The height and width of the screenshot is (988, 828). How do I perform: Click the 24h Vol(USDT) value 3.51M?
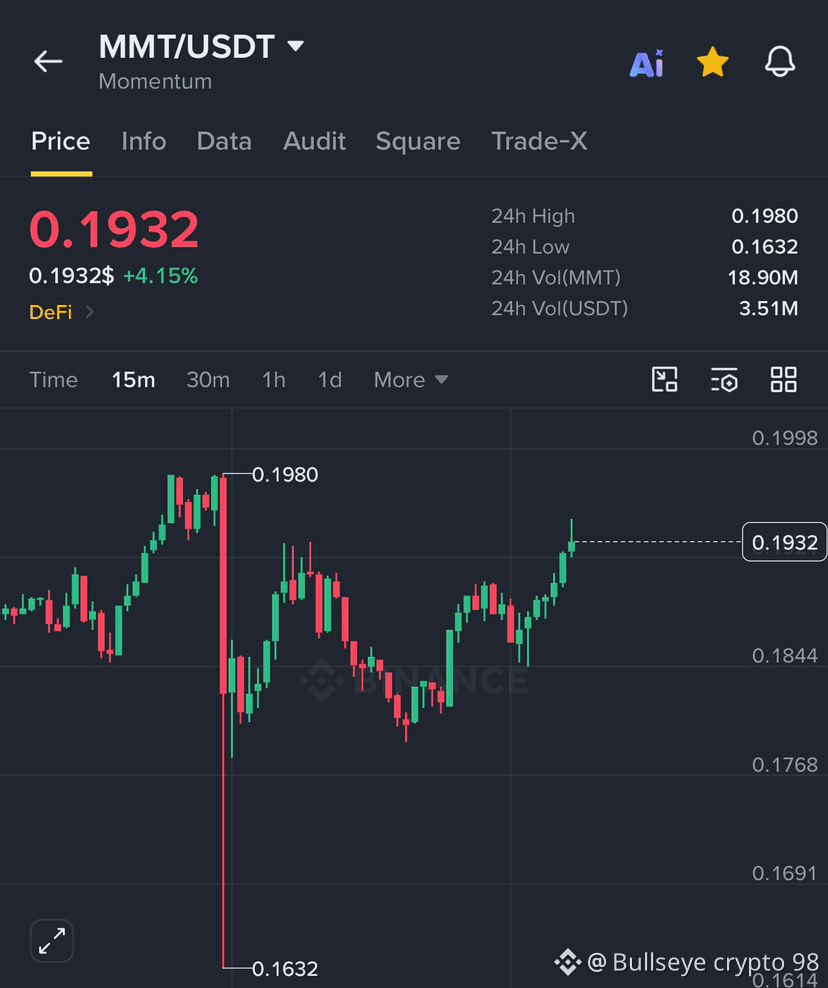768,309
